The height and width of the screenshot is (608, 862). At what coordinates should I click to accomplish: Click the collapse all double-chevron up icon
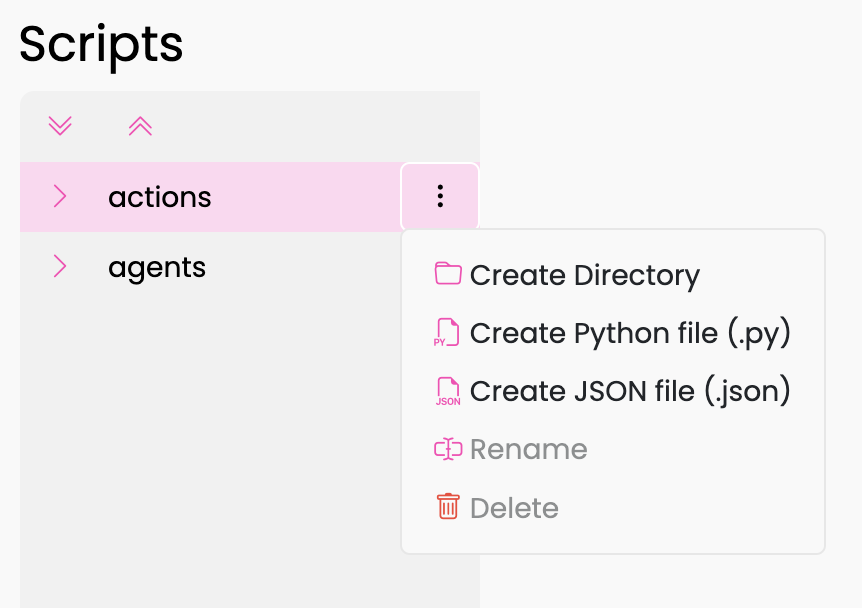coord(140,126)
